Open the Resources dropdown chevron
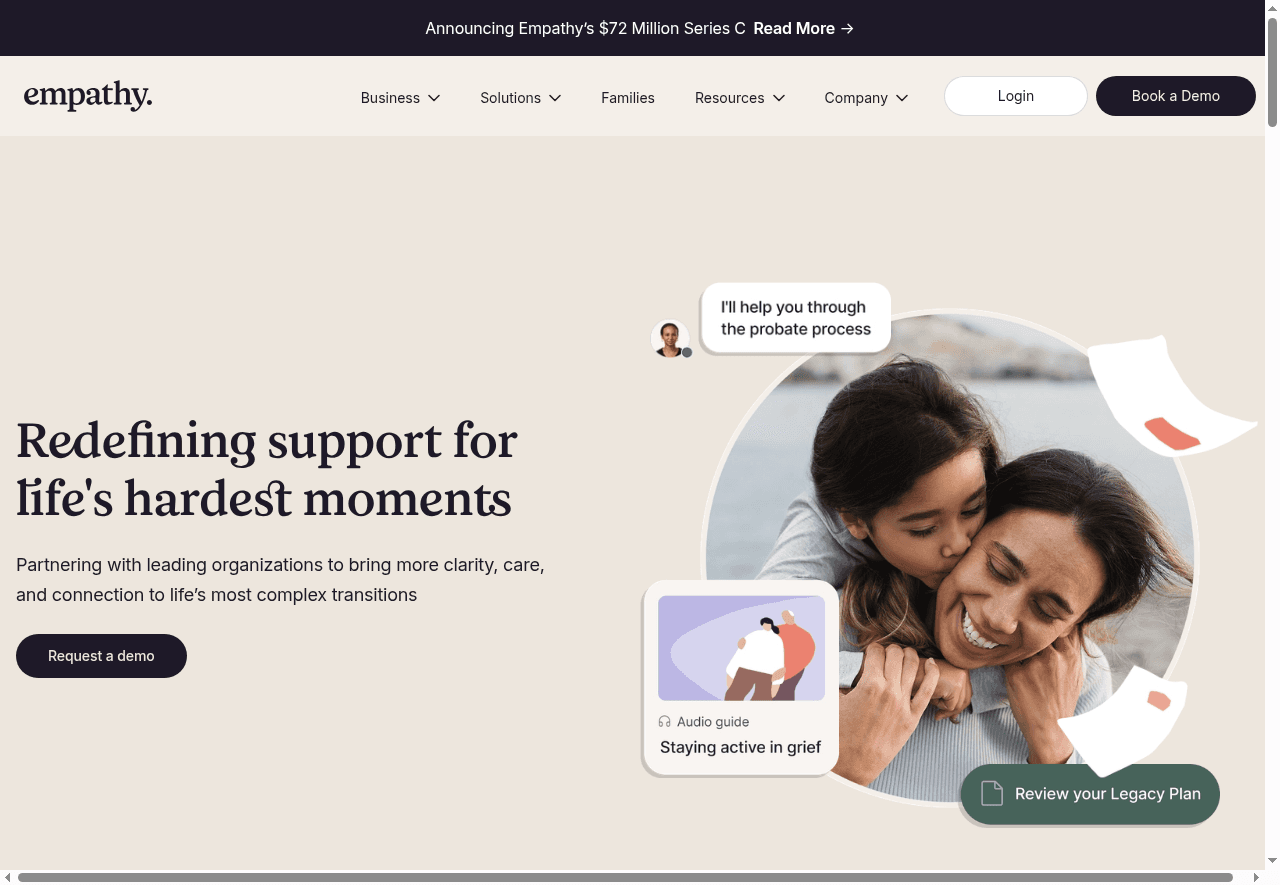This screenshot has height=885, width=1280. point(779,98)
